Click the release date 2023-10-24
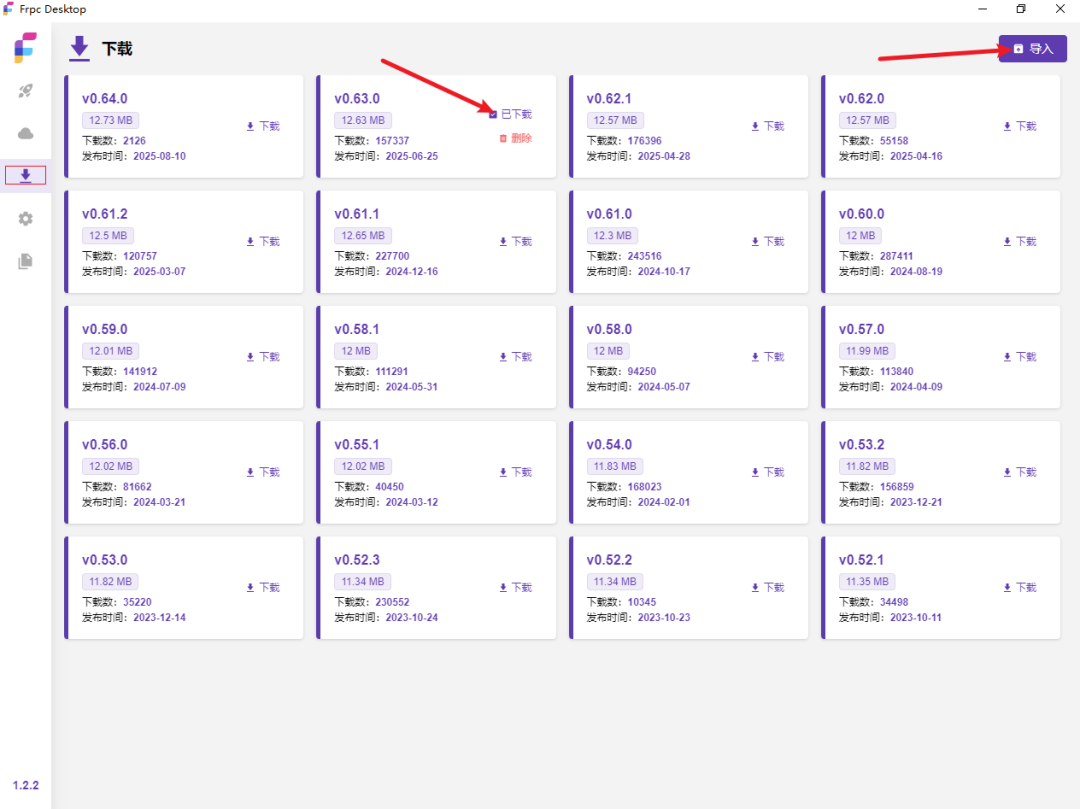 pos(412,618)
